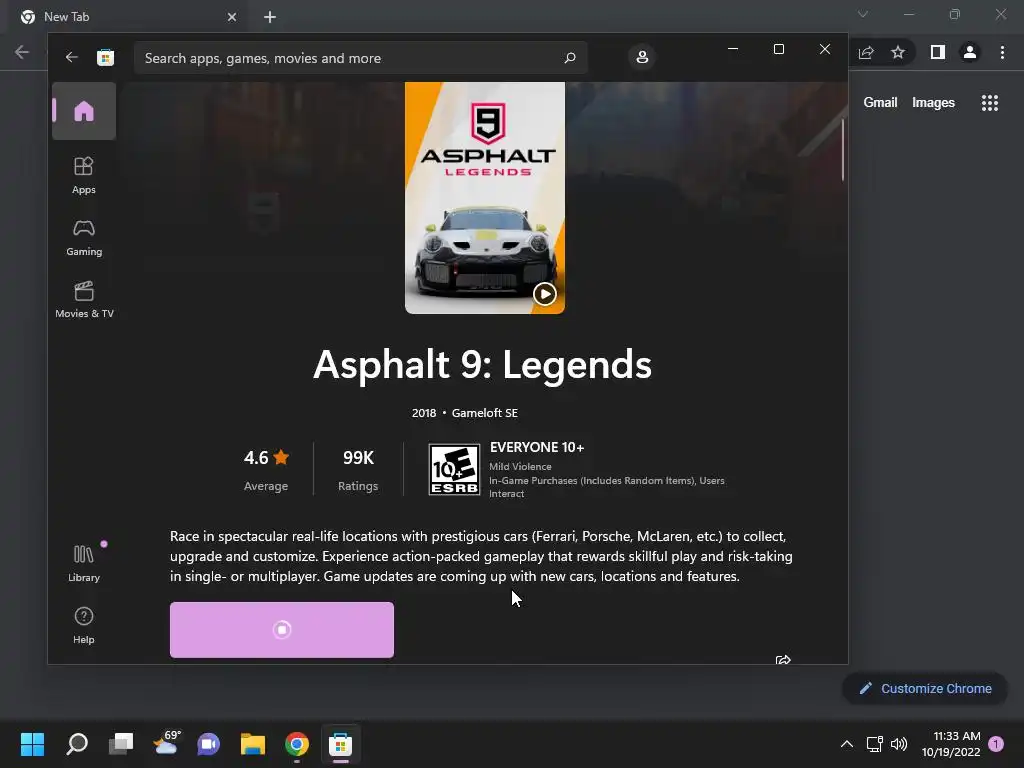This screenshot has width=1024, height=768.
Task: Click Chrome's back arrow button
Action: [22, 52]
